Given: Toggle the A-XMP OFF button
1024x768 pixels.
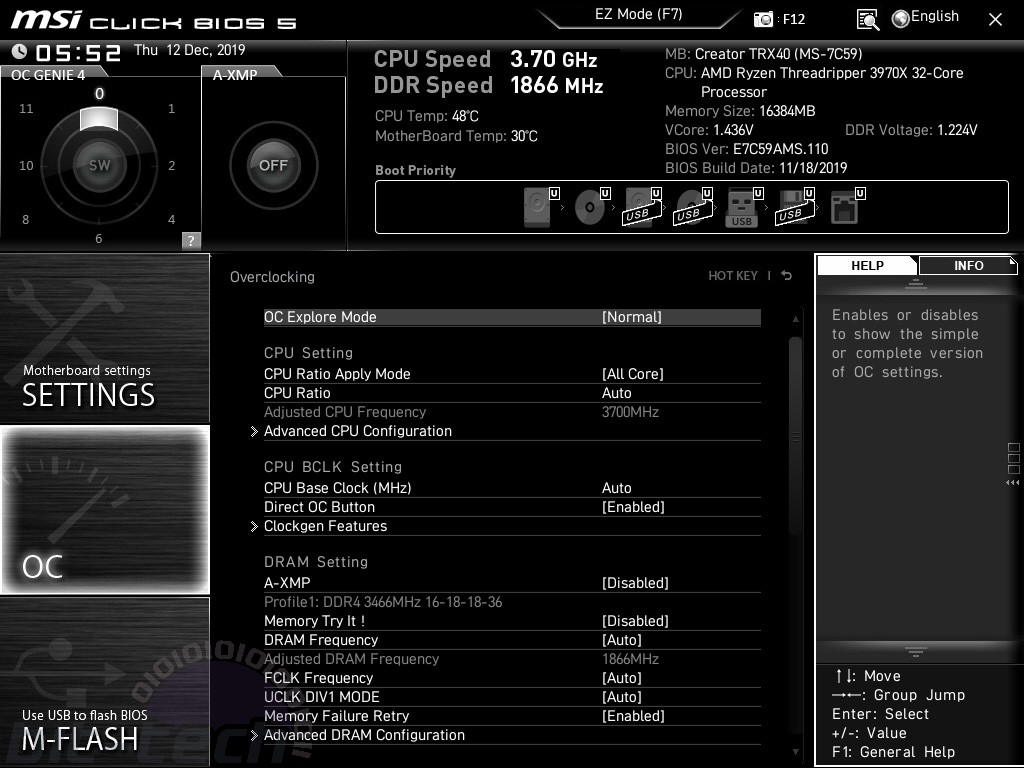Looking at the screenshot, I should click(x=273, y=165).
